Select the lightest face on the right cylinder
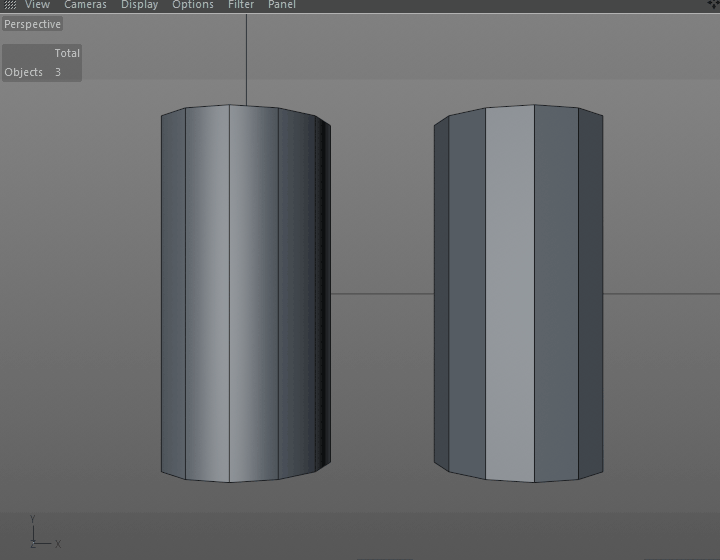This screenshot has width=720, height=560. point(510,294)
